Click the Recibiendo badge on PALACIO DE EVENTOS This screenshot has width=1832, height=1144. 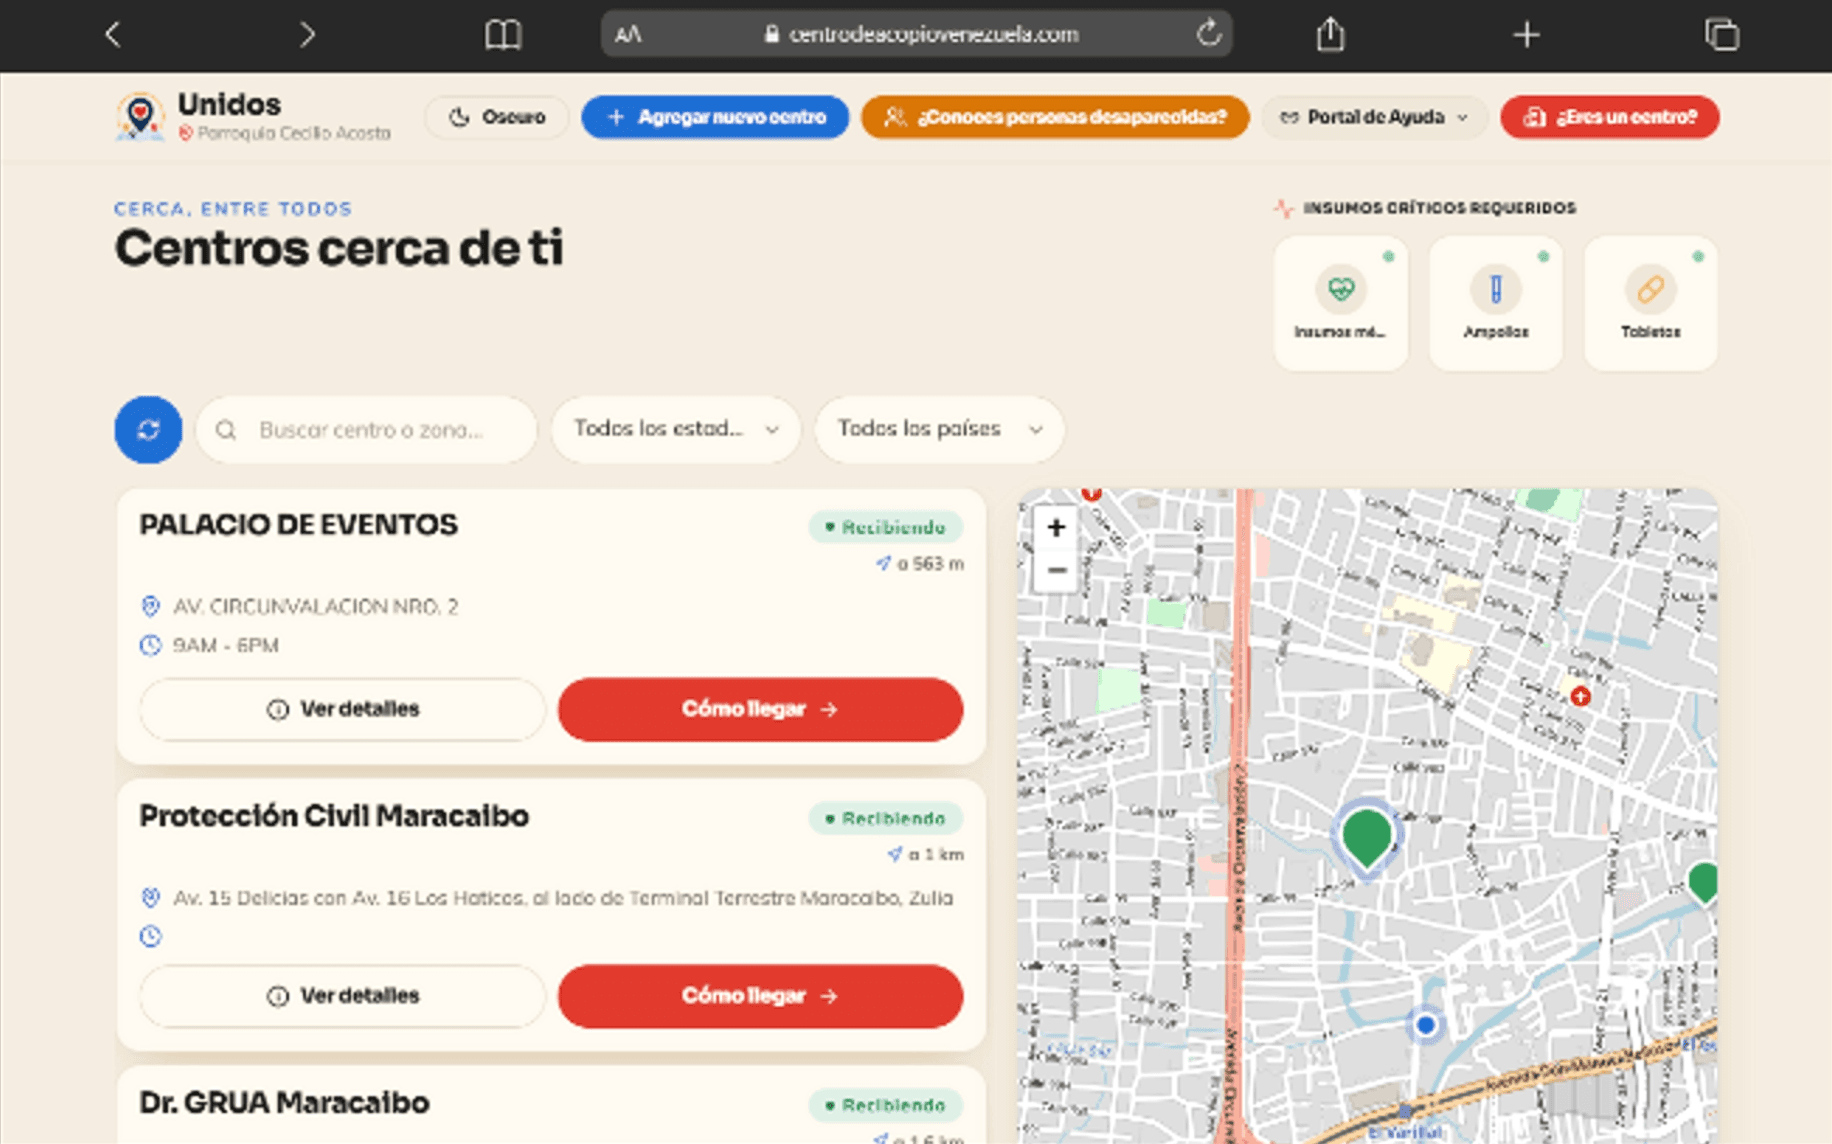885,527
